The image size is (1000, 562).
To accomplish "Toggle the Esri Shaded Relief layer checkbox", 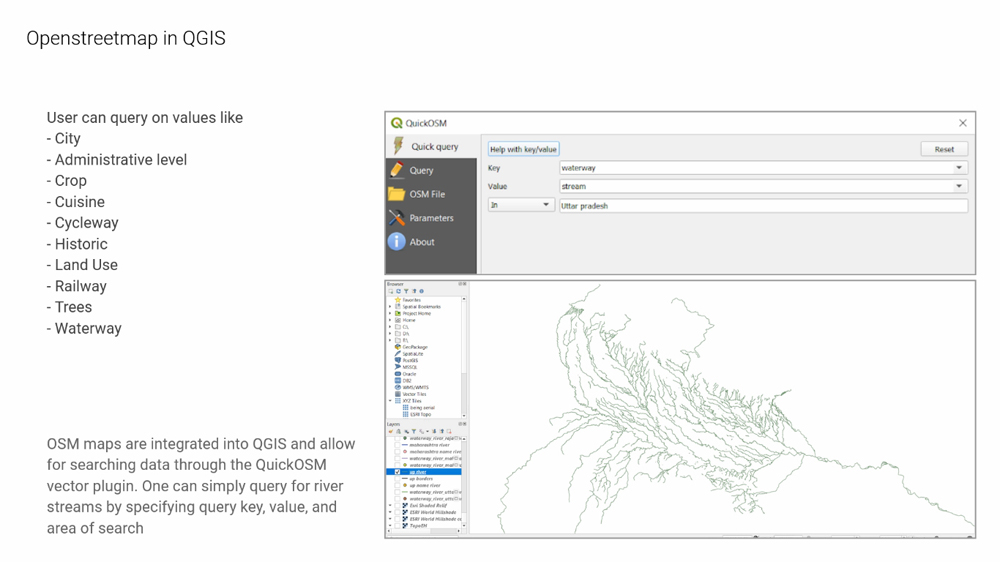I will (398, 506).
